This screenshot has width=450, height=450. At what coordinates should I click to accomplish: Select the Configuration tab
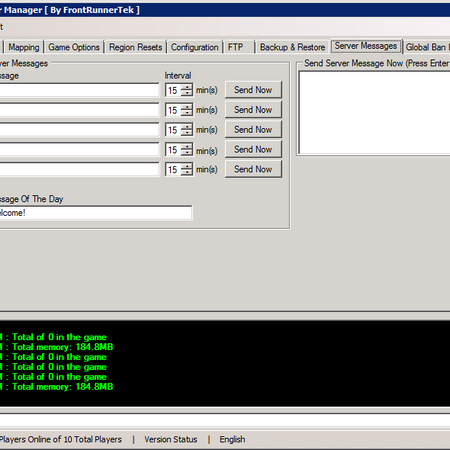point(194,47)
